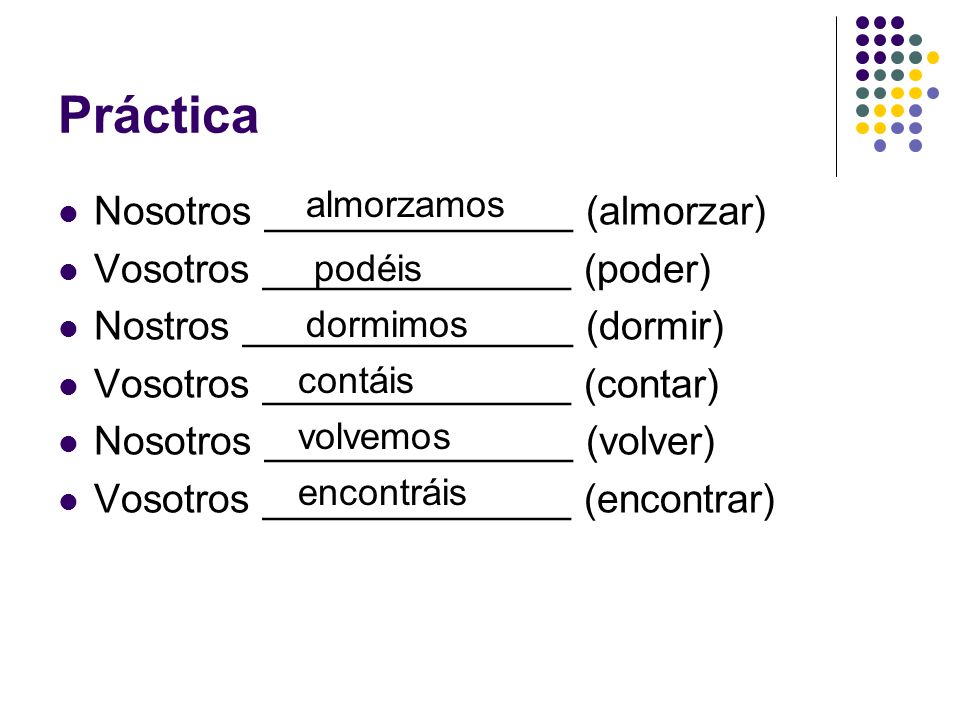Image resolution: width=960 pixels, height=720 pixels.
Task: Click the answer encontráis
Action: (x=382, y=493)
